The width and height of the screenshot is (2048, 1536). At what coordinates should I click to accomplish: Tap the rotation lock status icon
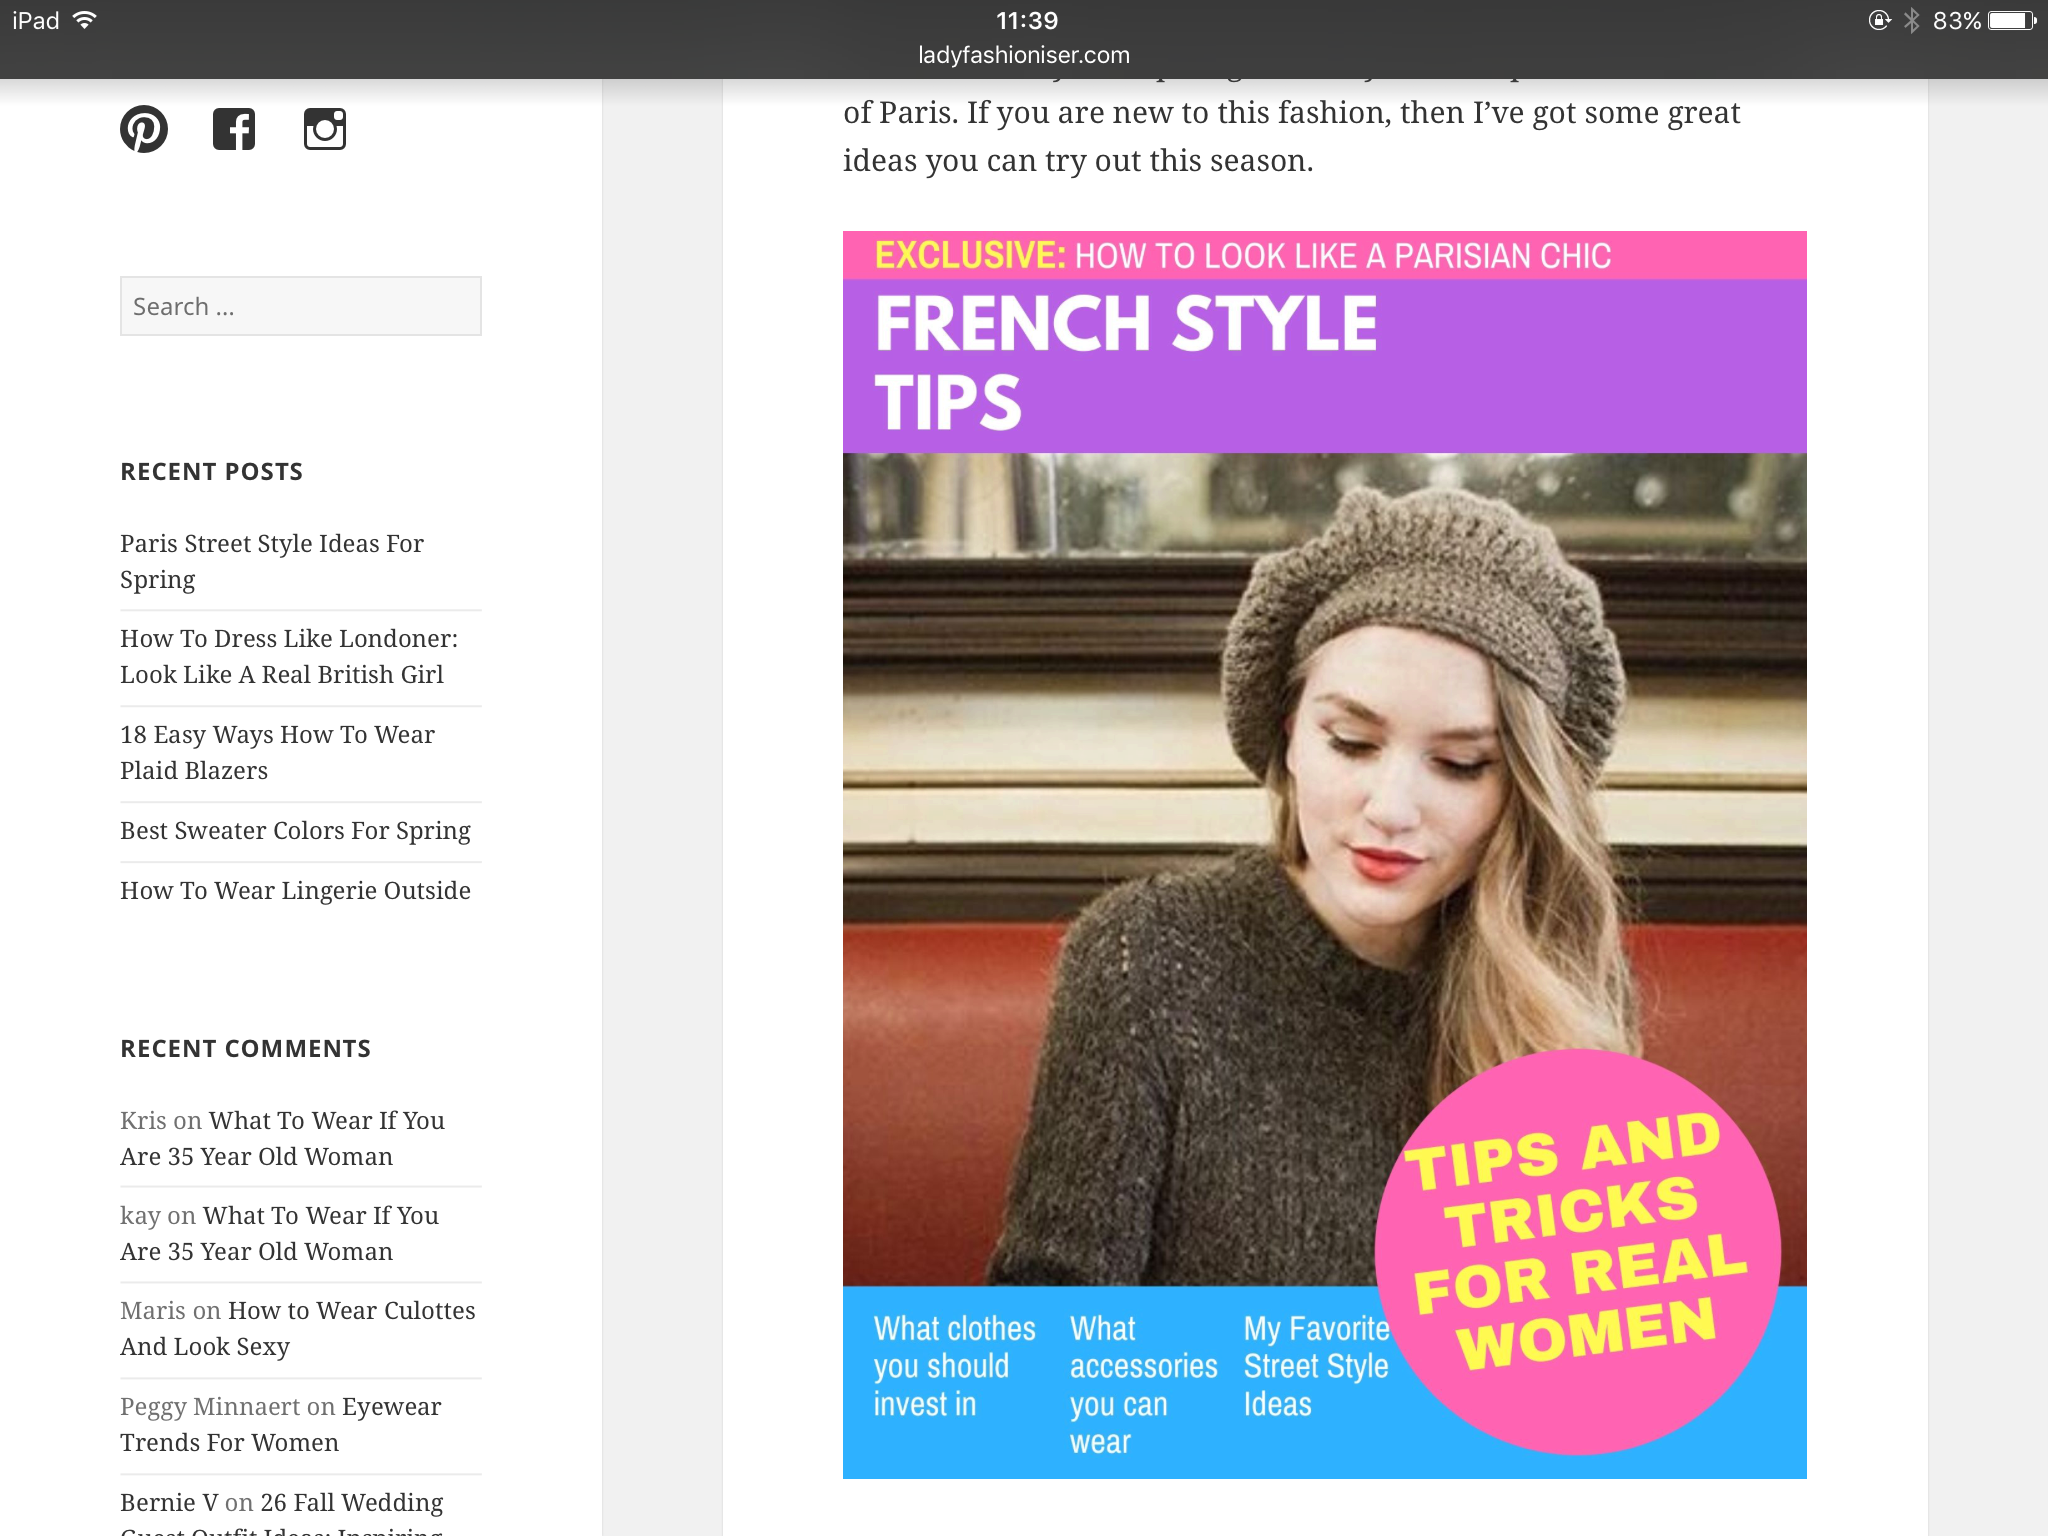(x=1879, y=20)
